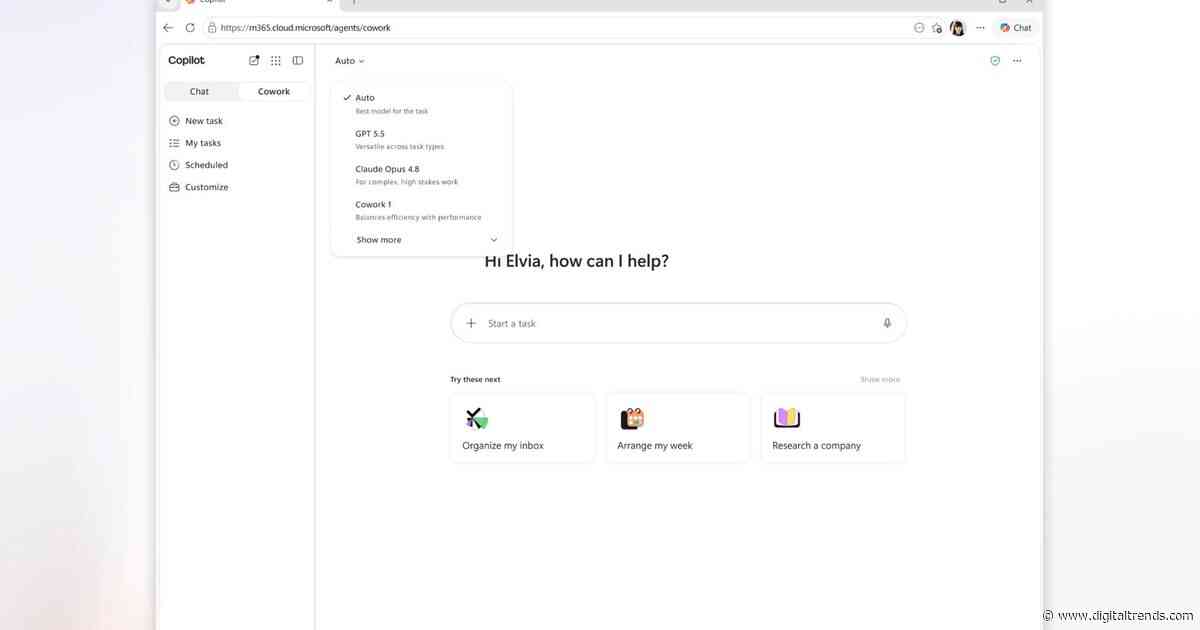View site info via the lock icon
The width and height of the screenshot is (1200, 630).
(212, 28)
